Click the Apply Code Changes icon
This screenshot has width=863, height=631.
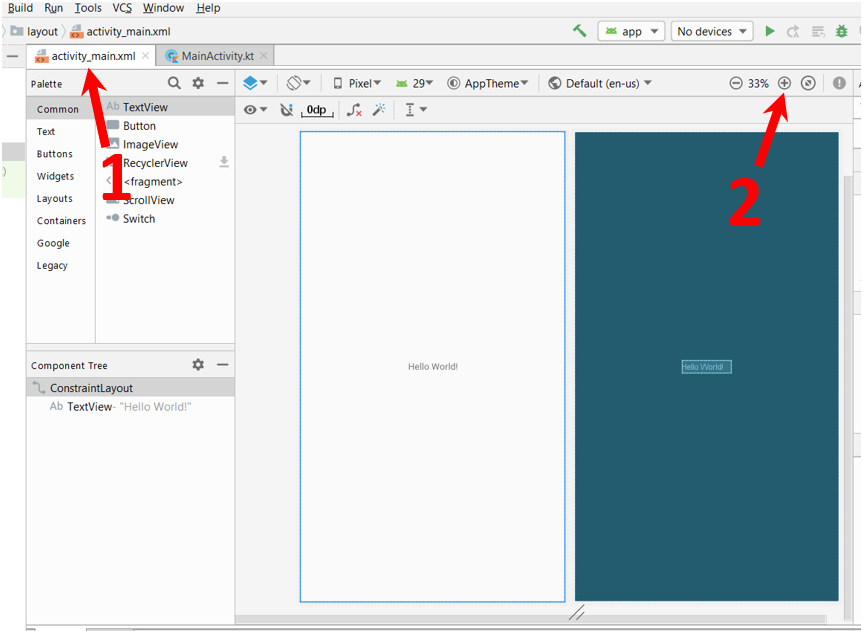pos(818,31)
